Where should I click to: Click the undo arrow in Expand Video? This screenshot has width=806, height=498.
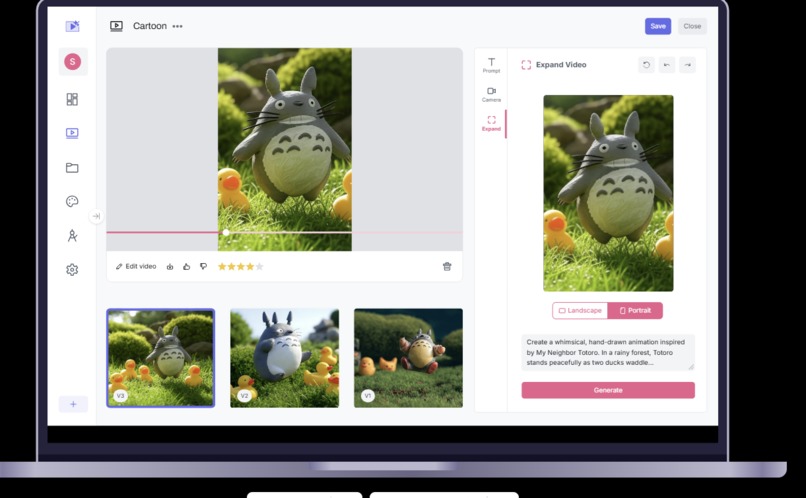[x=667, y=65]
